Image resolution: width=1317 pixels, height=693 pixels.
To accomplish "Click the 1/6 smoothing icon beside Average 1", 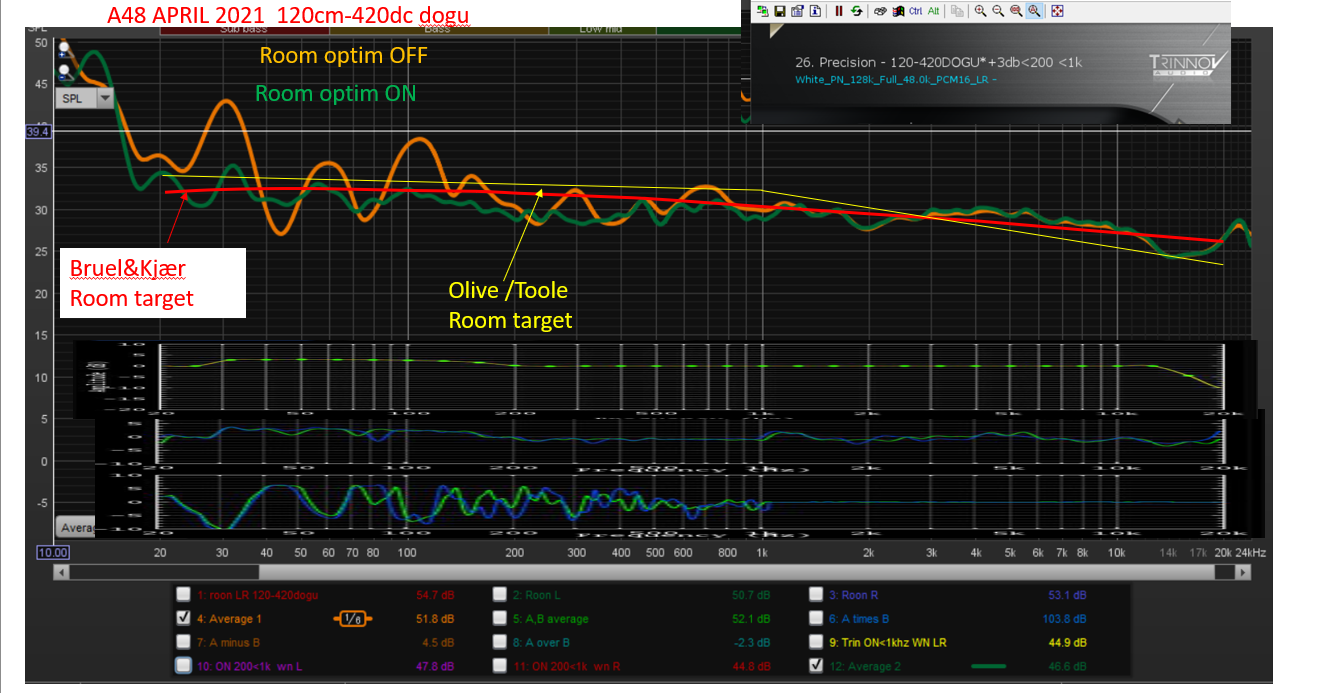I will pyautogui.click(x=352, y=619).
